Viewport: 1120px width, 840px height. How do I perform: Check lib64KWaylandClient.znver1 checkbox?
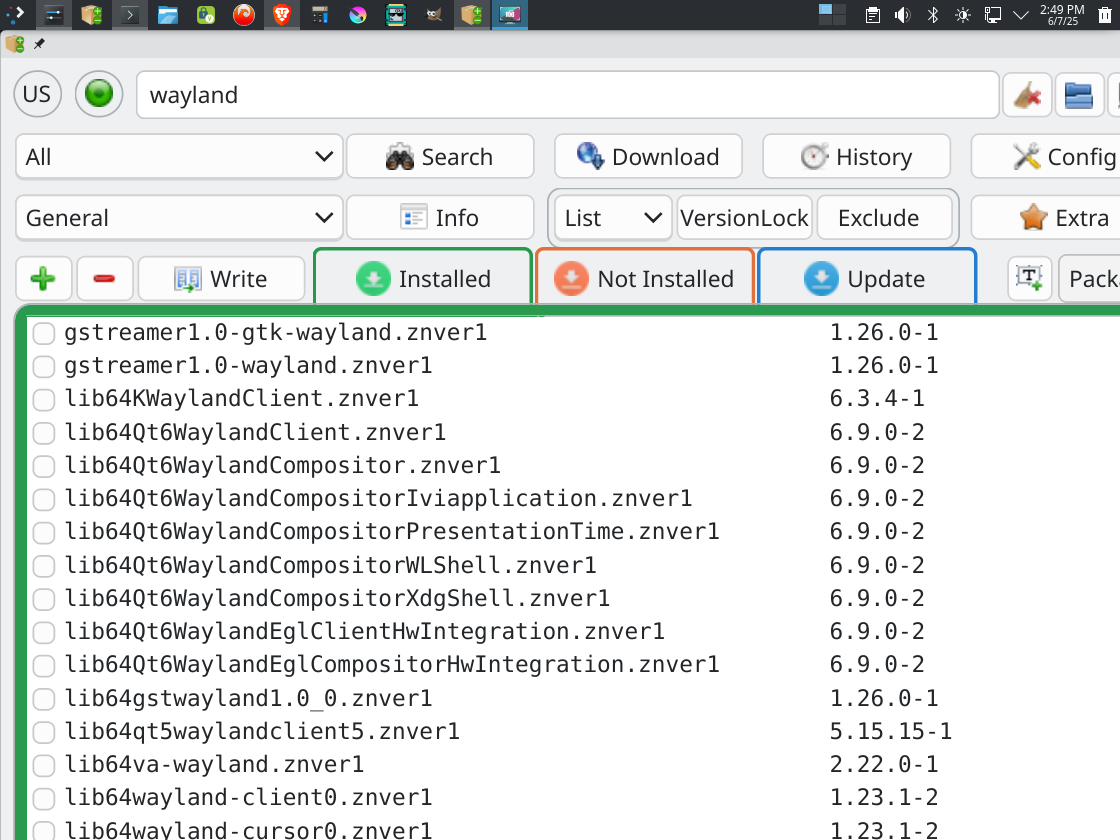point(44,399)
